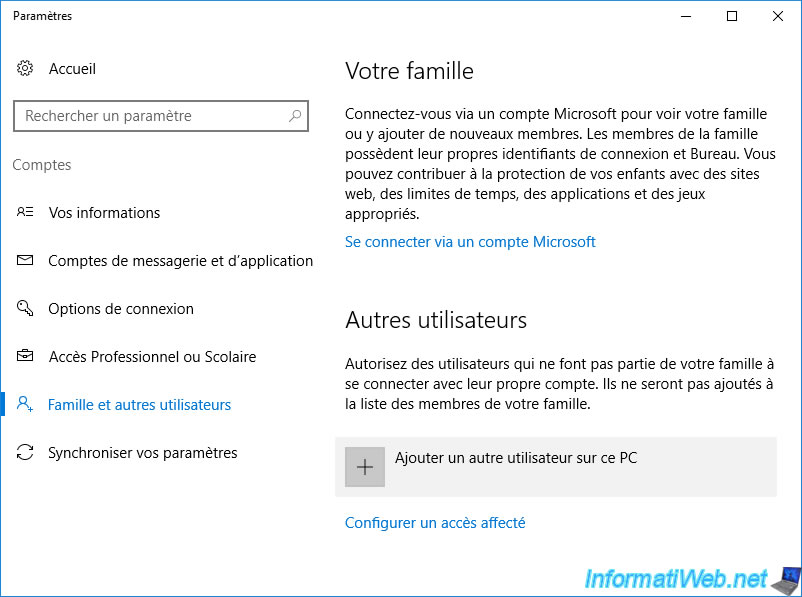
Task: Click the person-plus Famille icon
Action: pos(25,404)
